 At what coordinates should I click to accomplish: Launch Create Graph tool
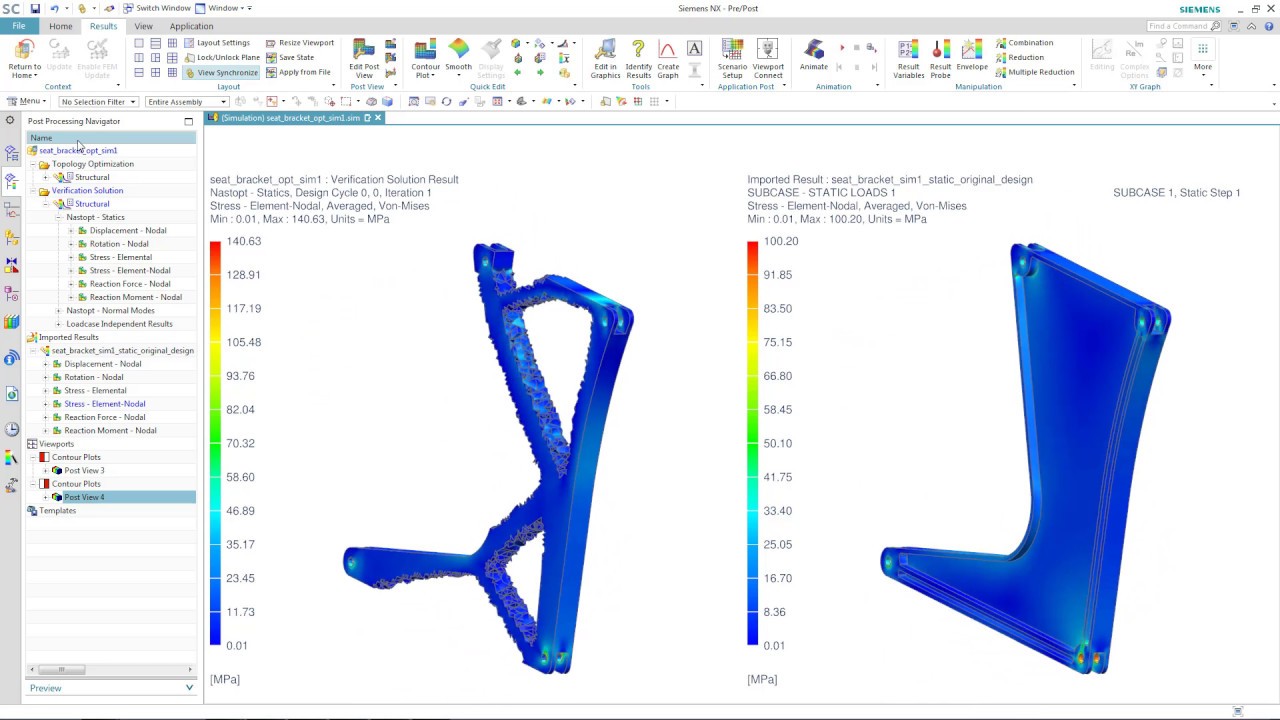(x=668, y=59)
